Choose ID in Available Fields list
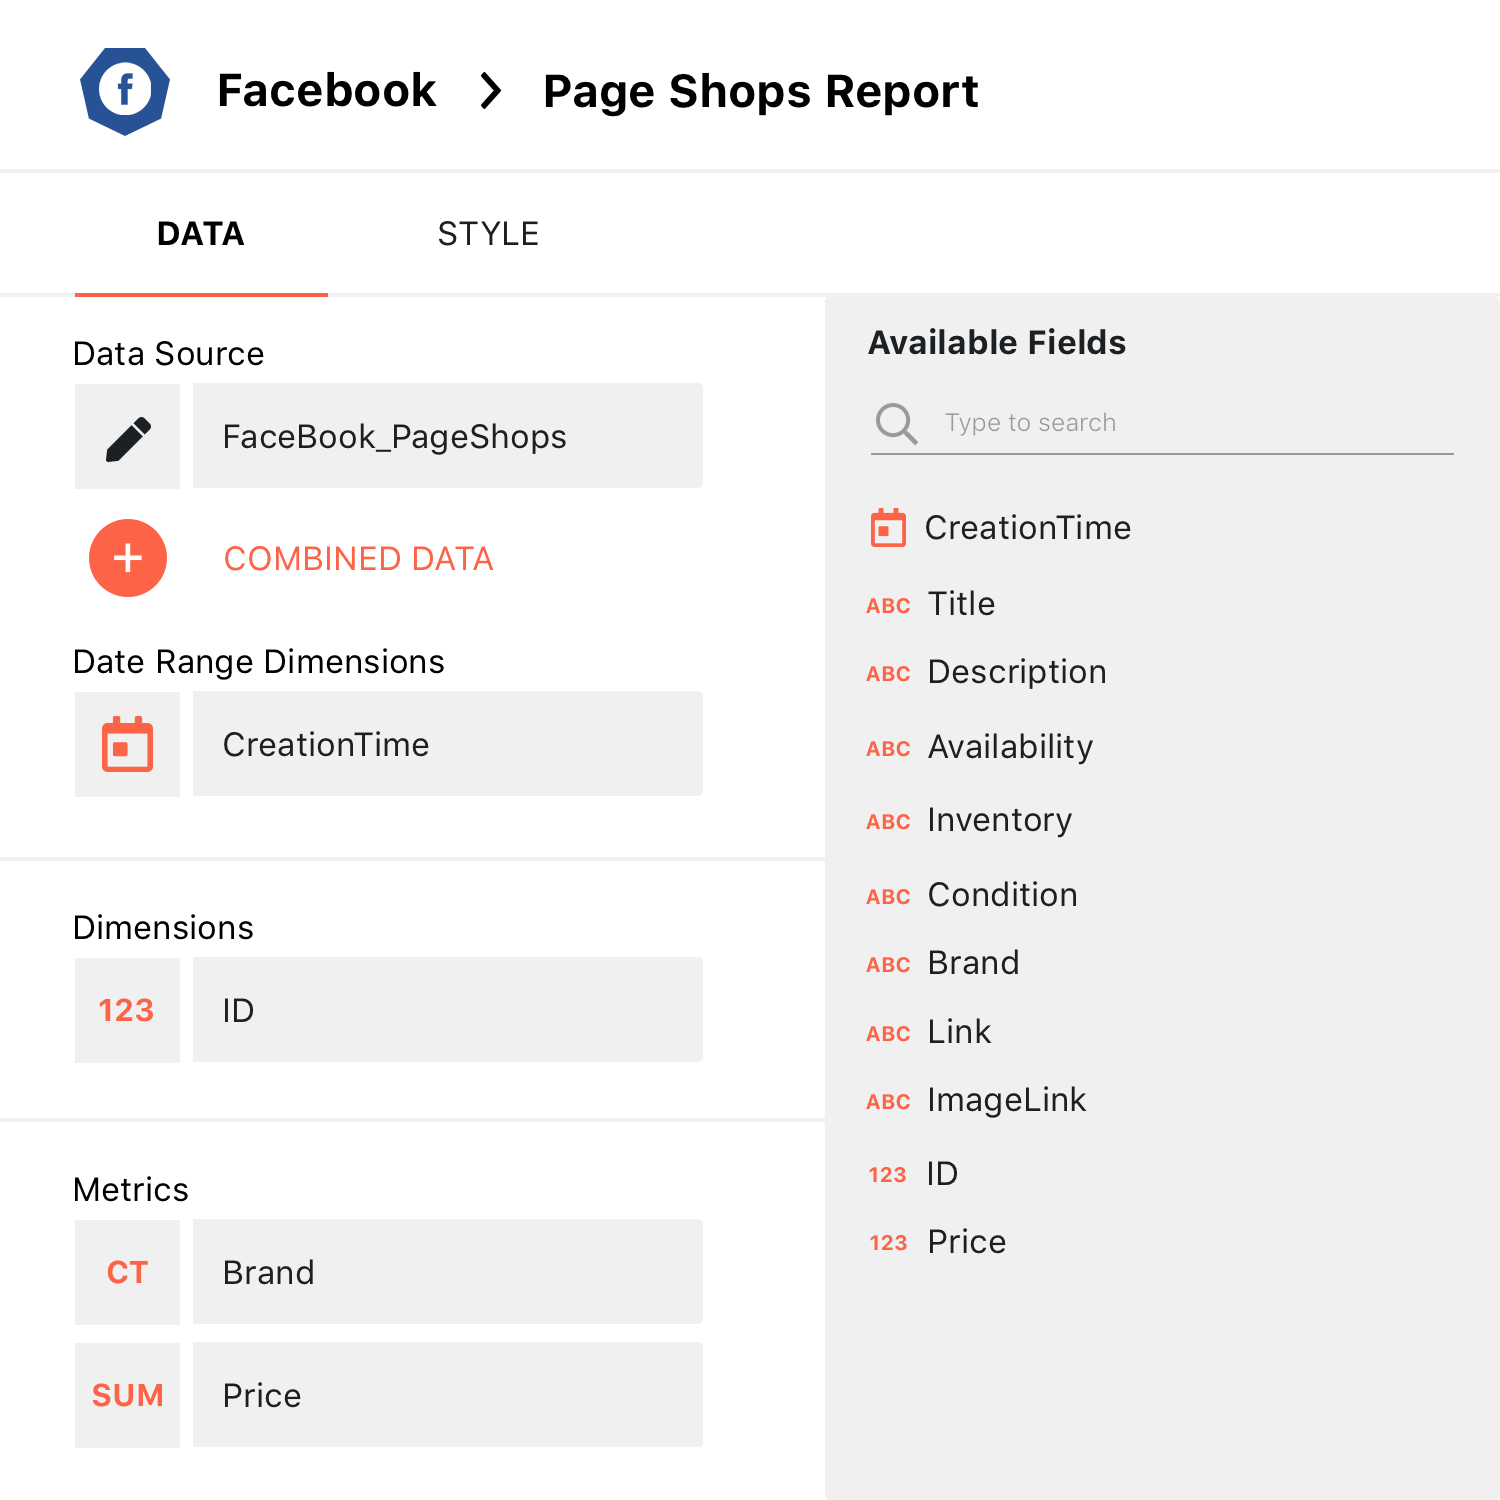 tap(942, 1174)
